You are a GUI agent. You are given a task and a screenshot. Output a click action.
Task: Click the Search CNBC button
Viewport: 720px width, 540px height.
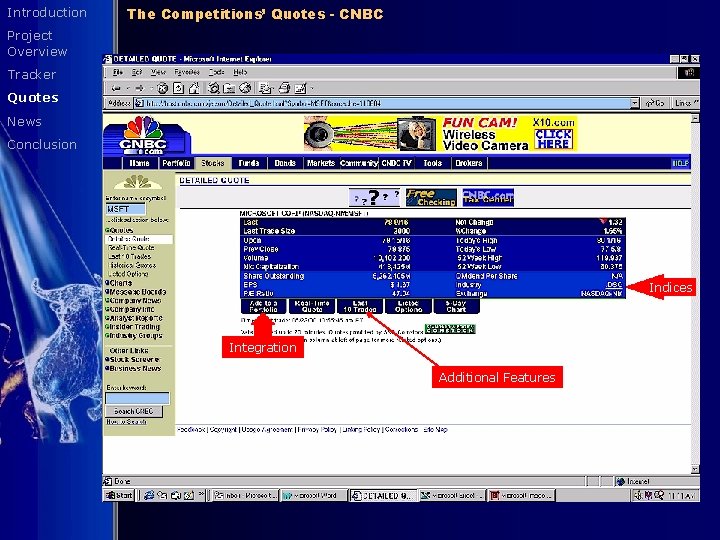[134, 411]
